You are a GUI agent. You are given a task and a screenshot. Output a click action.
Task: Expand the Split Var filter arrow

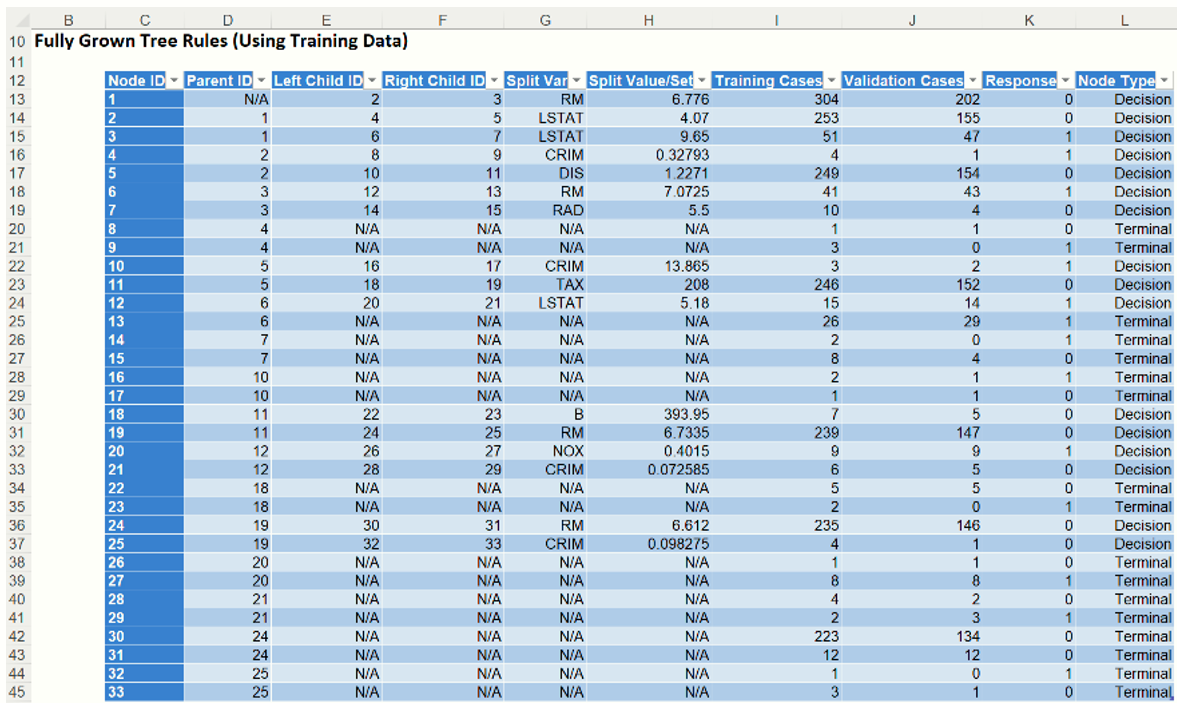pyautogui.click(x=576, y=81)
